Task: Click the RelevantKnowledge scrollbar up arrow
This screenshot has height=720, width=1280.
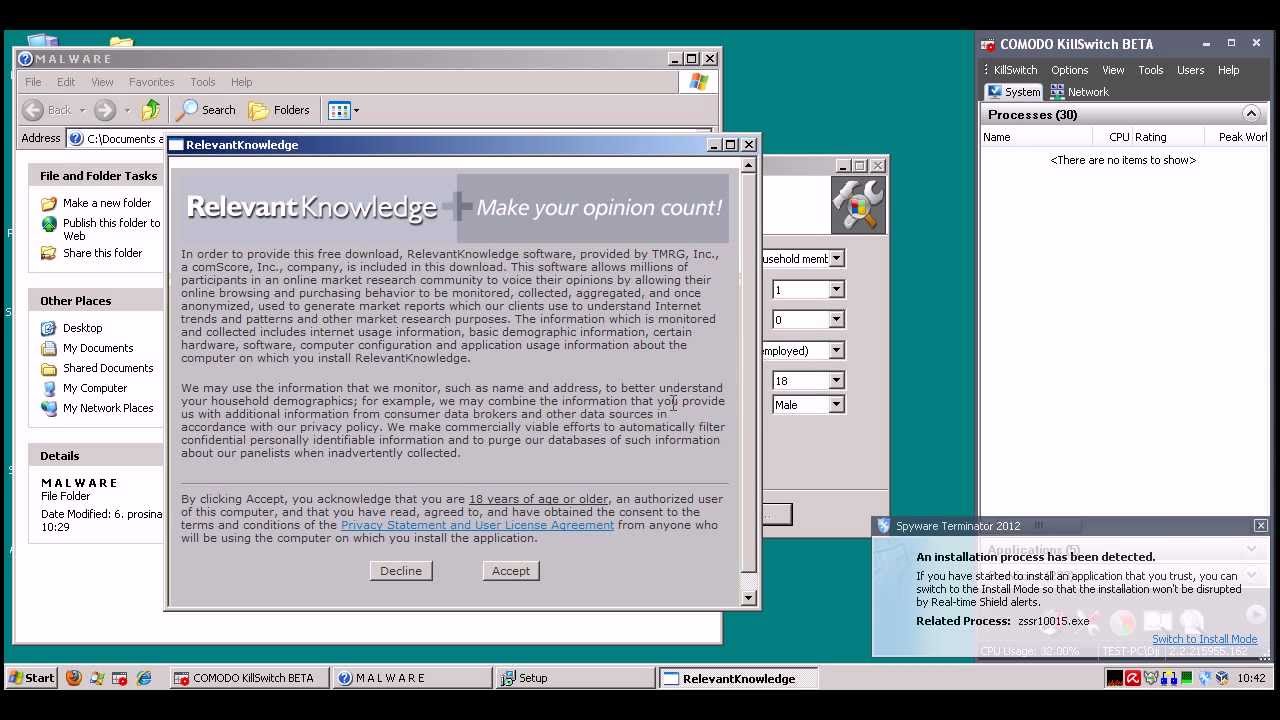Action: 749,166
